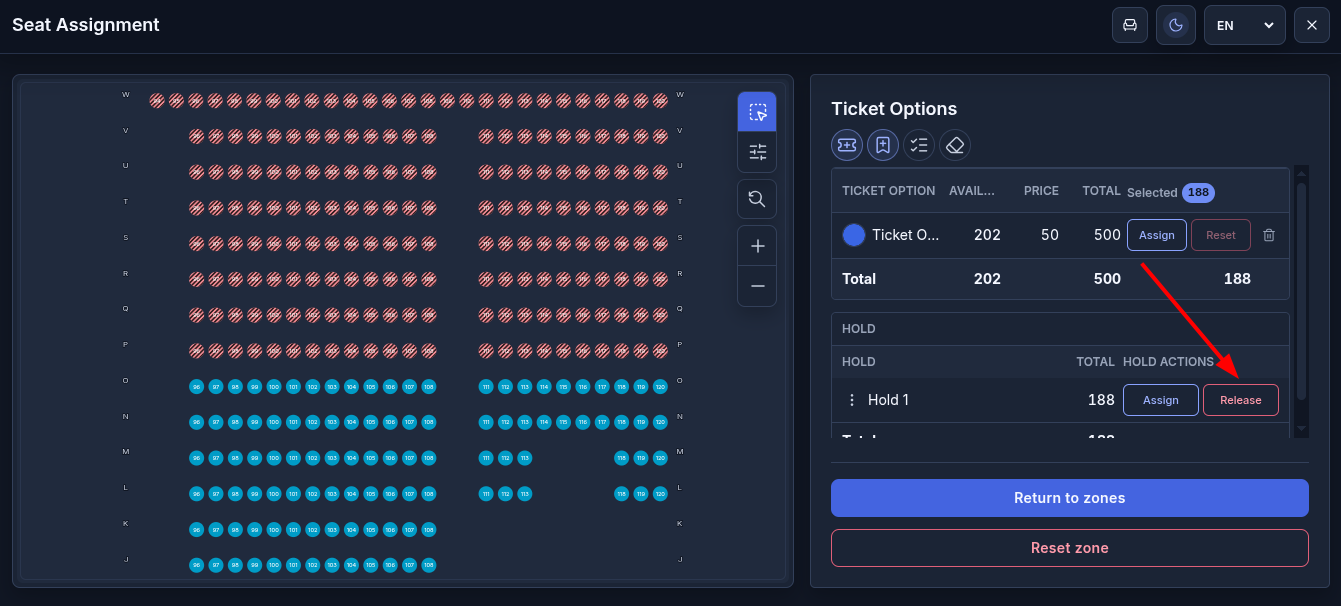Select the eraser icon under Ticket Options

955,145
